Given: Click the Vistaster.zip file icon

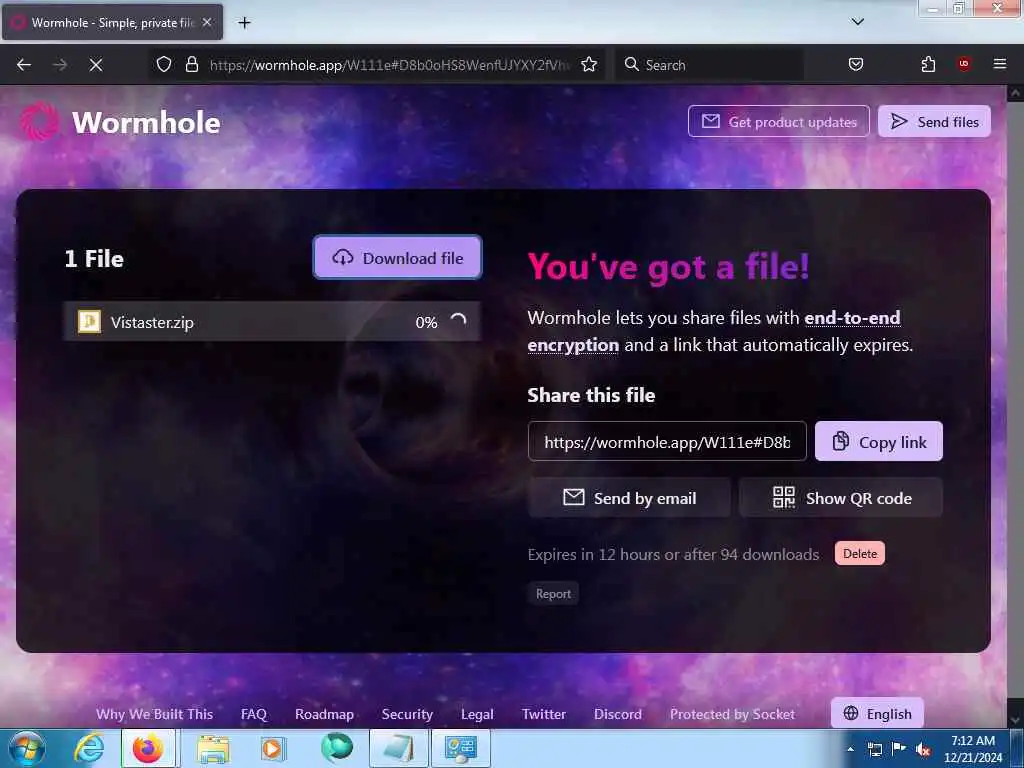Looking at the screenshot, I should pos(89,321).
